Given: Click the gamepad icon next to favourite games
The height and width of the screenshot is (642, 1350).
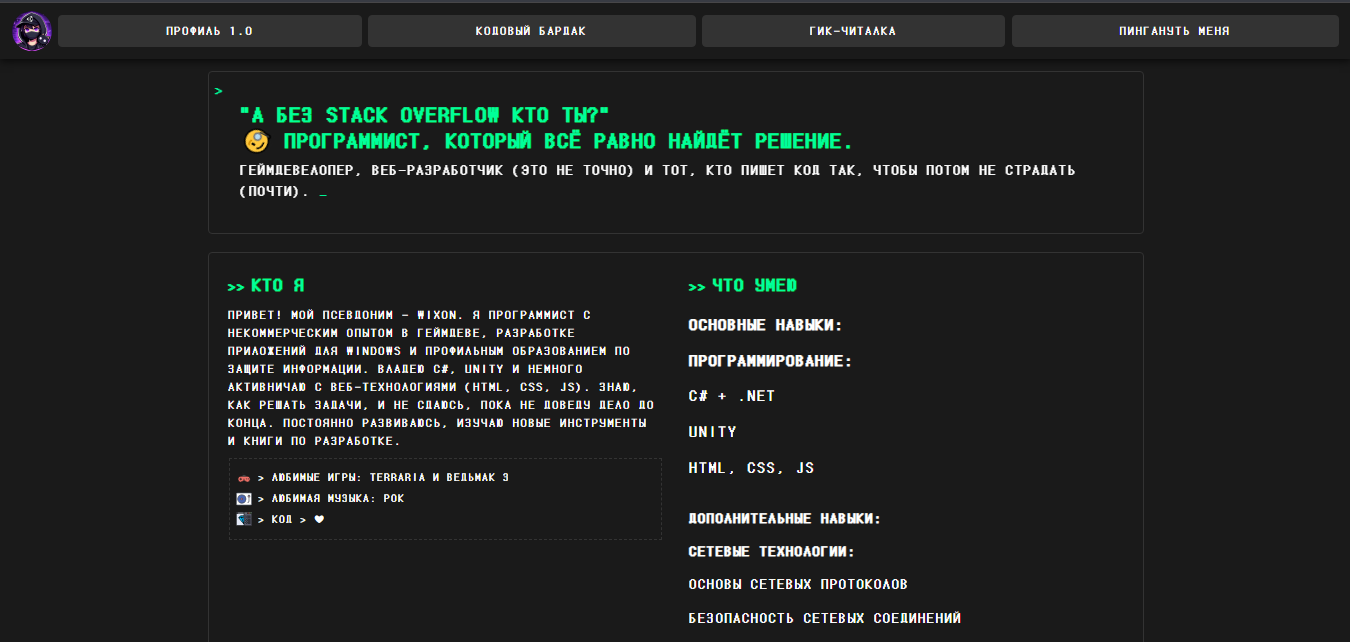Looking at the screenshot, I should (243, 478).
